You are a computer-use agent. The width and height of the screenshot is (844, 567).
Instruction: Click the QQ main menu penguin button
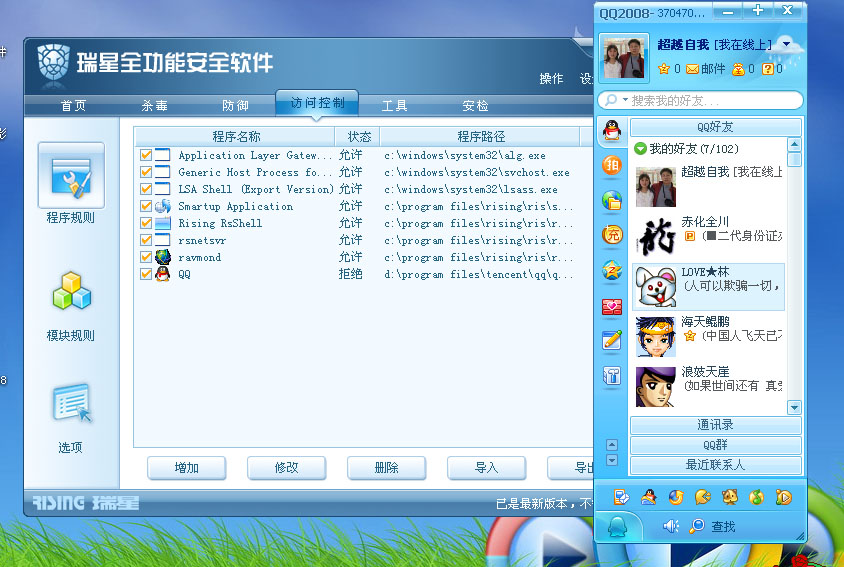[618, 526]
